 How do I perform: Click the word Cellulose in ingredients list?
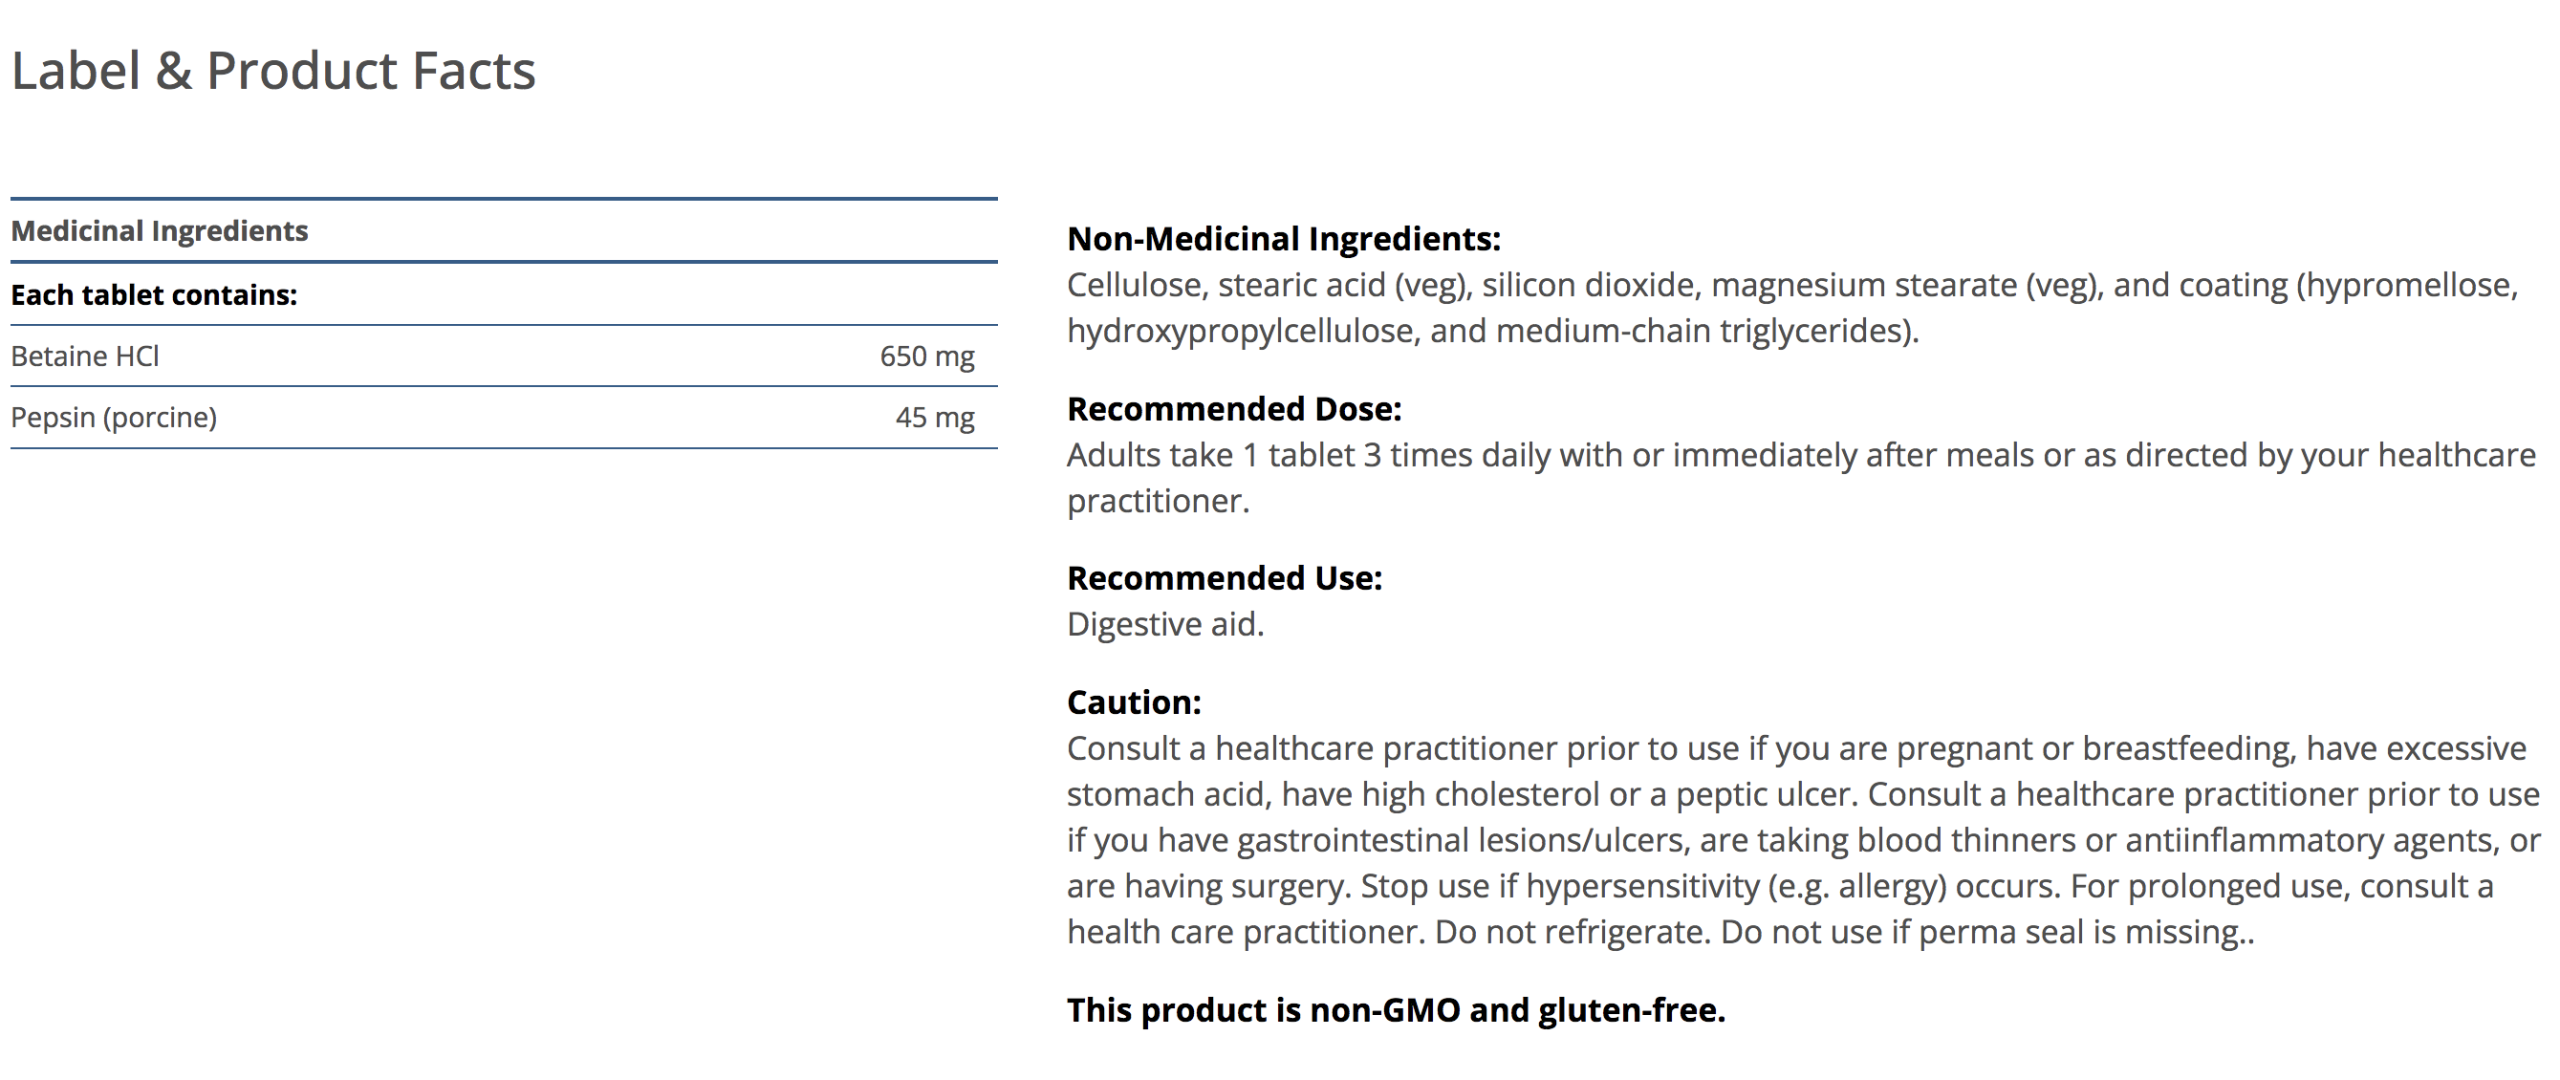[1133, 285]
